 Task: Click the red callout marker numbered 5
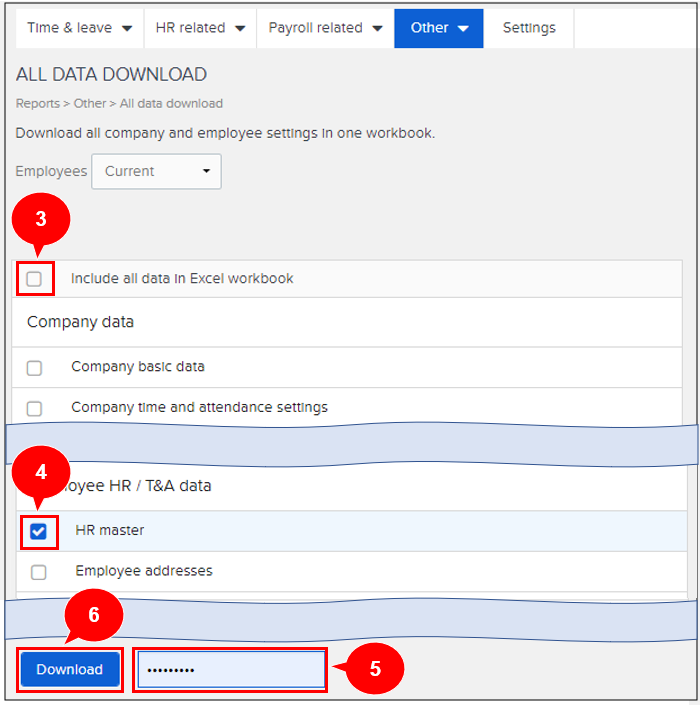point(374,670)
